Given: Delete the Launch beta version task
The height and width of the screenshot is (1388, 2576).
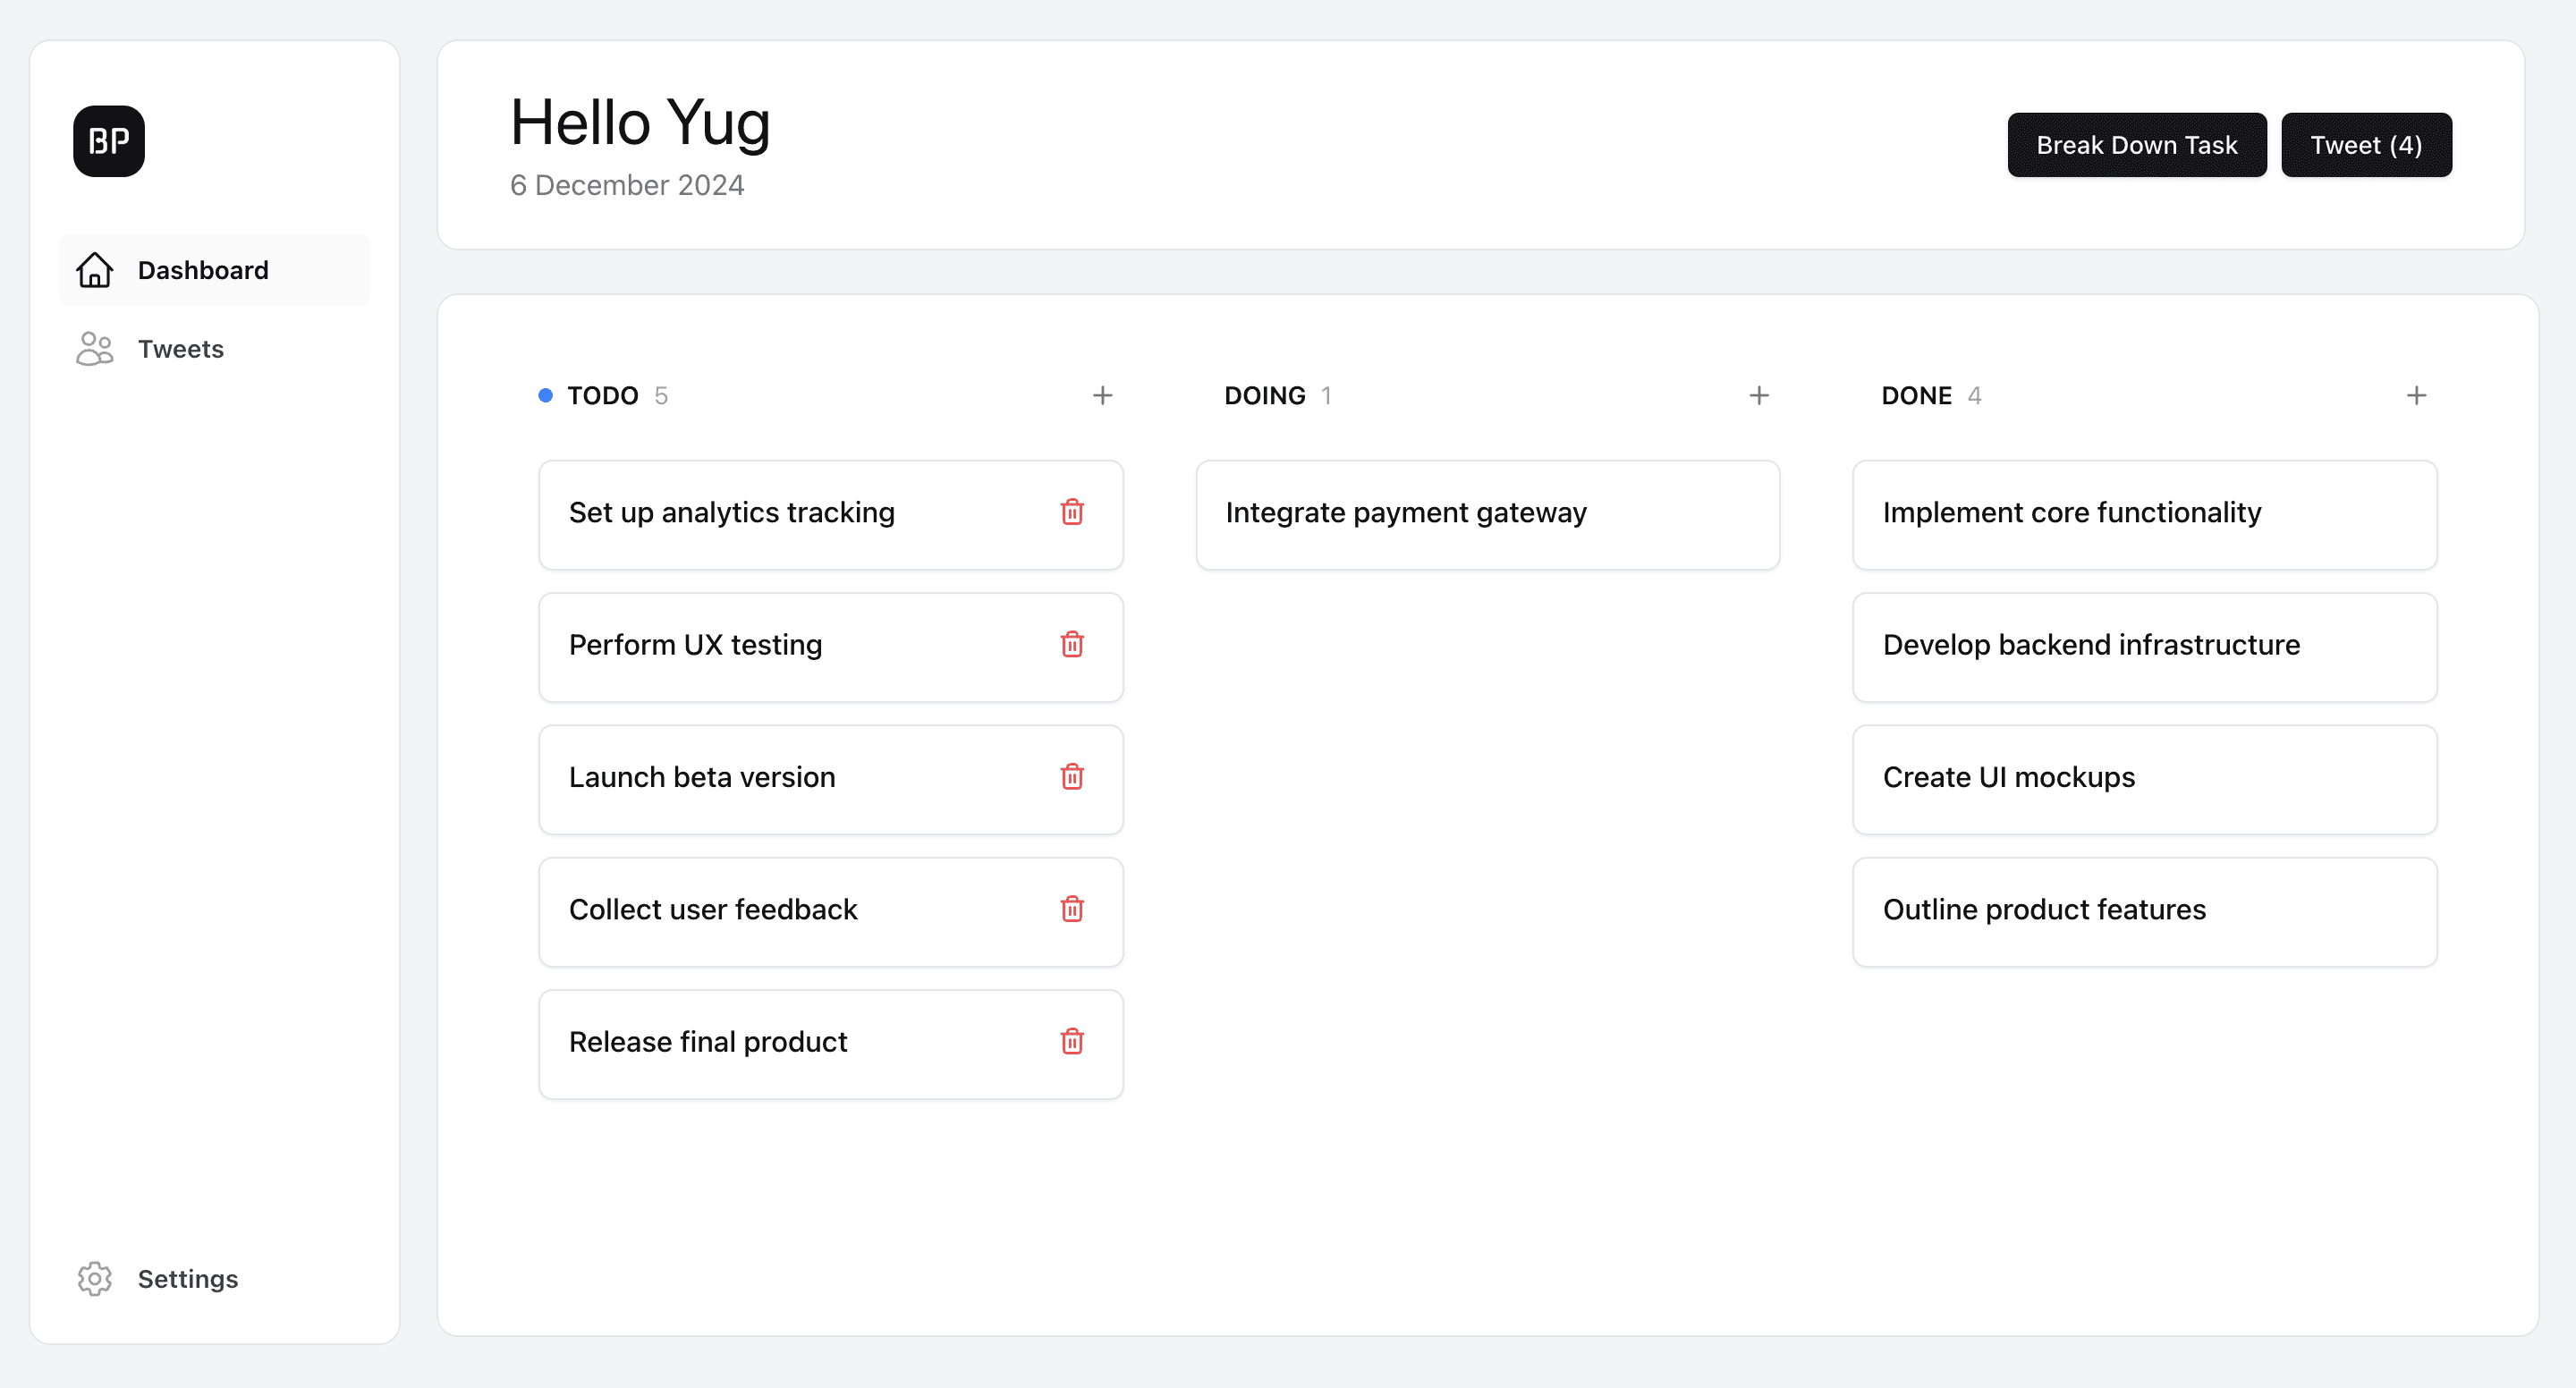Looking at the screenshot, I should click(x=1072, y=777).
